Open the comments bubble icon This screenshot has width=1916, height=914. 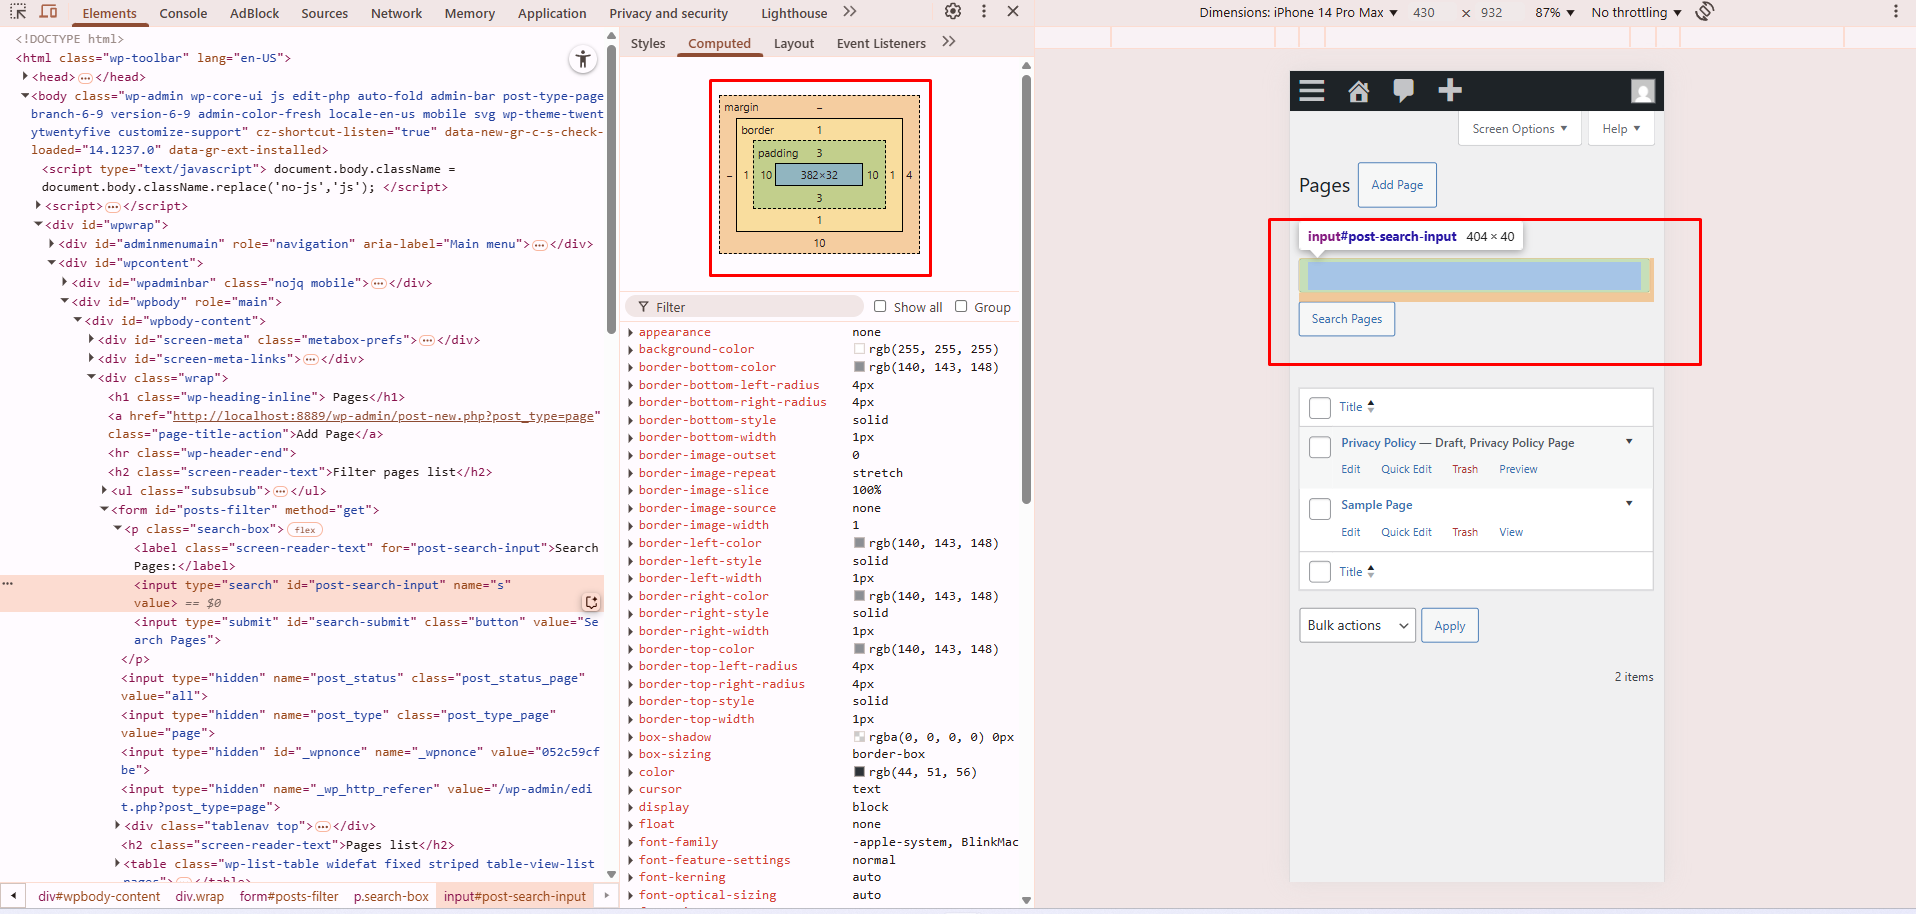1404,91
